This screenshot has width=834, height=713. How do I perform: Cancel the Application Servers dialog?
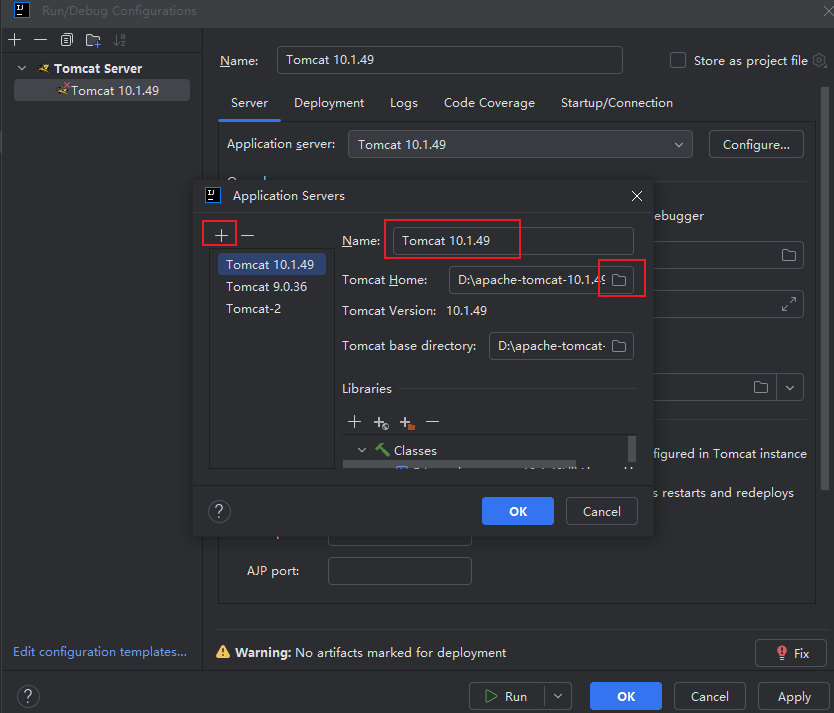(602, 511)
